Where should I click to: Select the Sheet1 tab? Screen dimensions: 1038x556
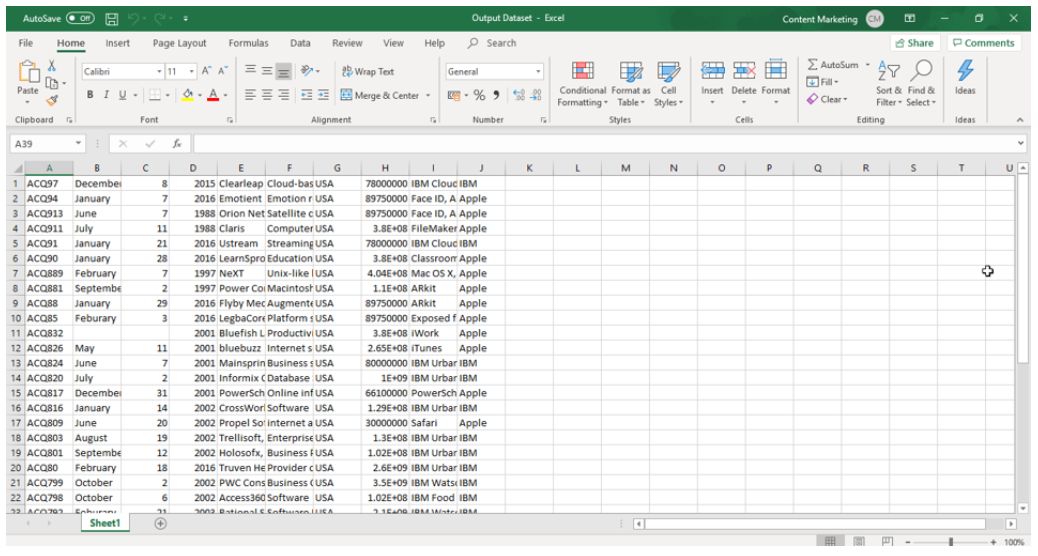[105, 524]
